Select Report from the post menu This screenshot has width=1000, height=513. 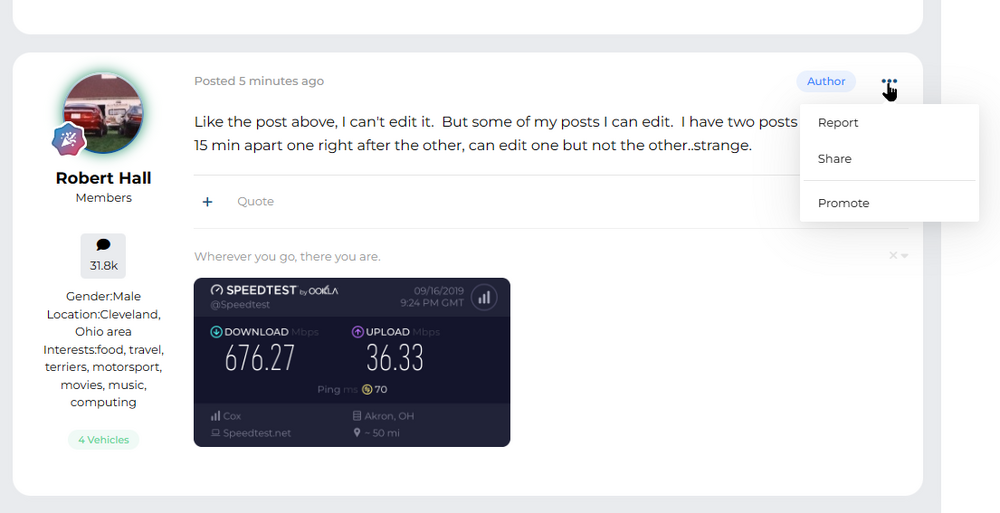pos(838,123)
